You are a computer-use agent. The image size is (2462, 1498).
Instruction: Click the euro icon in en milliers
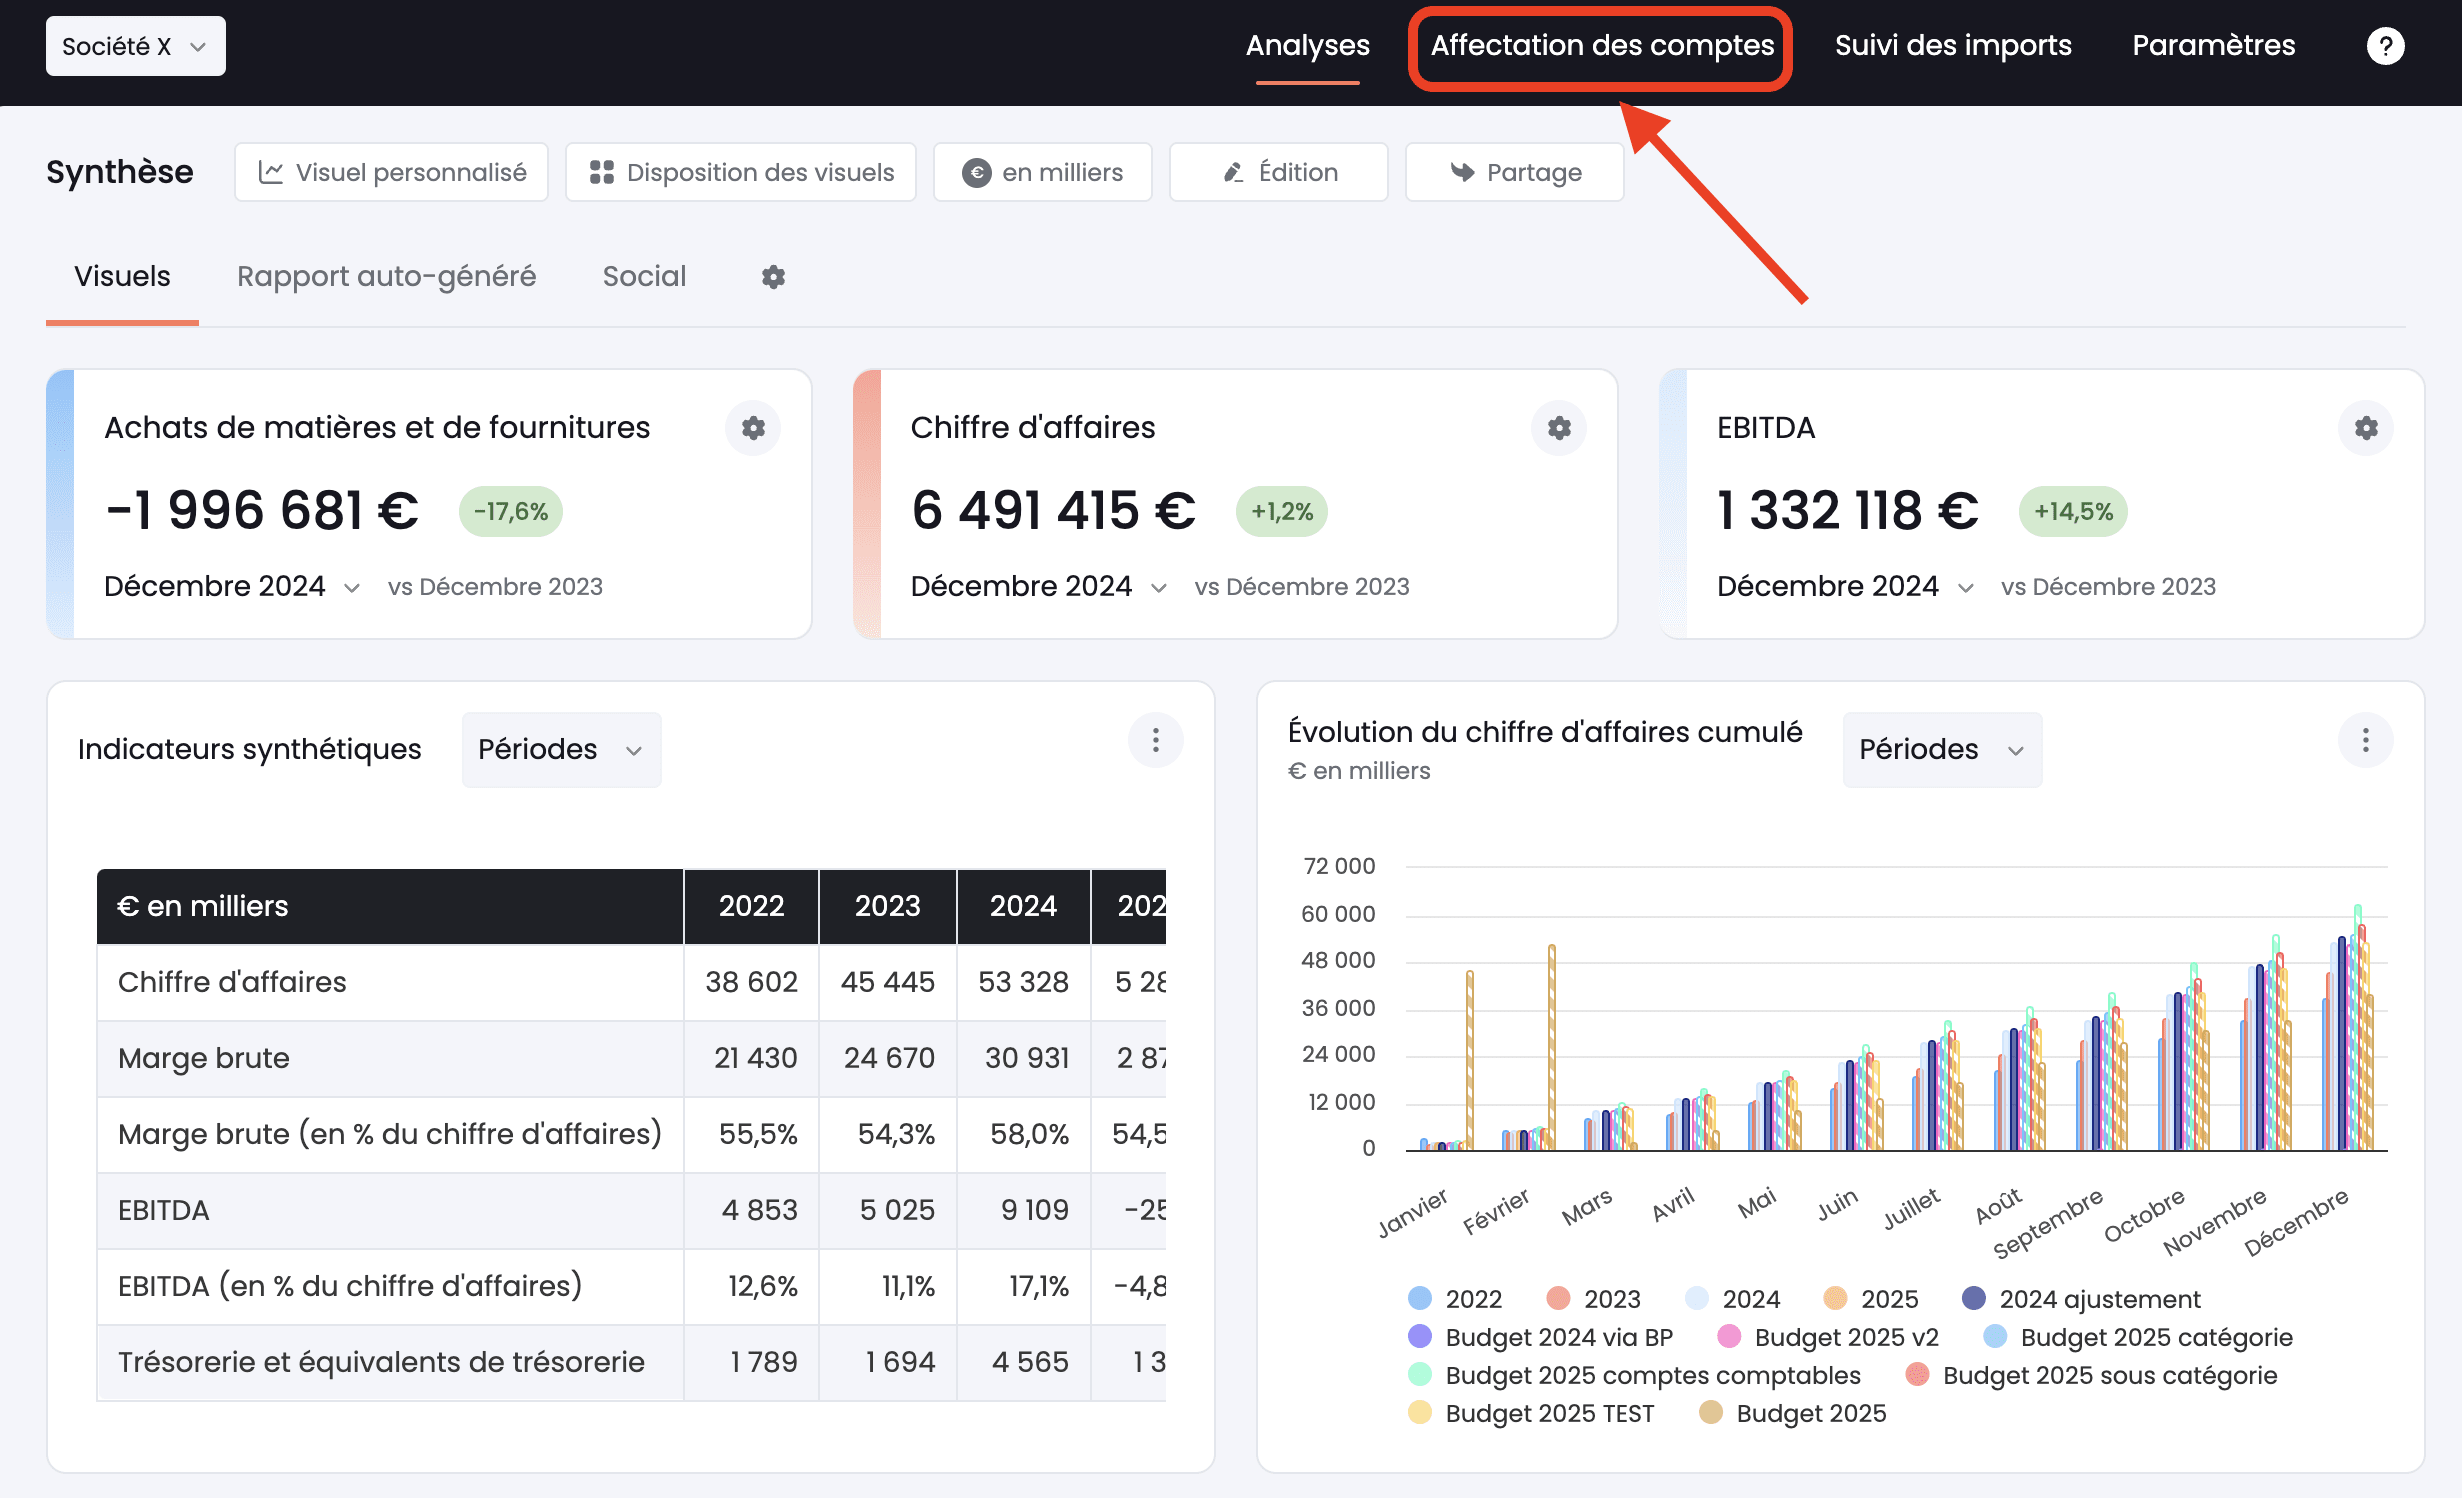click(x=976, y=173)
